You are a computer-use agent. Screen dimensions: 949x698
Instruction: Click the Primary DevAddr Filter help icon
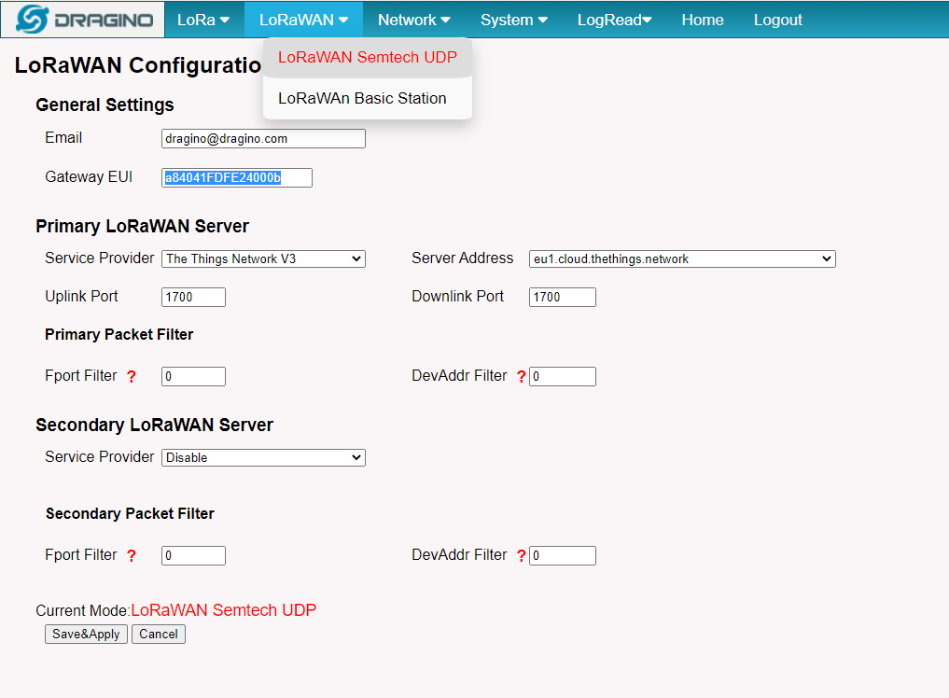click(521, 377)
